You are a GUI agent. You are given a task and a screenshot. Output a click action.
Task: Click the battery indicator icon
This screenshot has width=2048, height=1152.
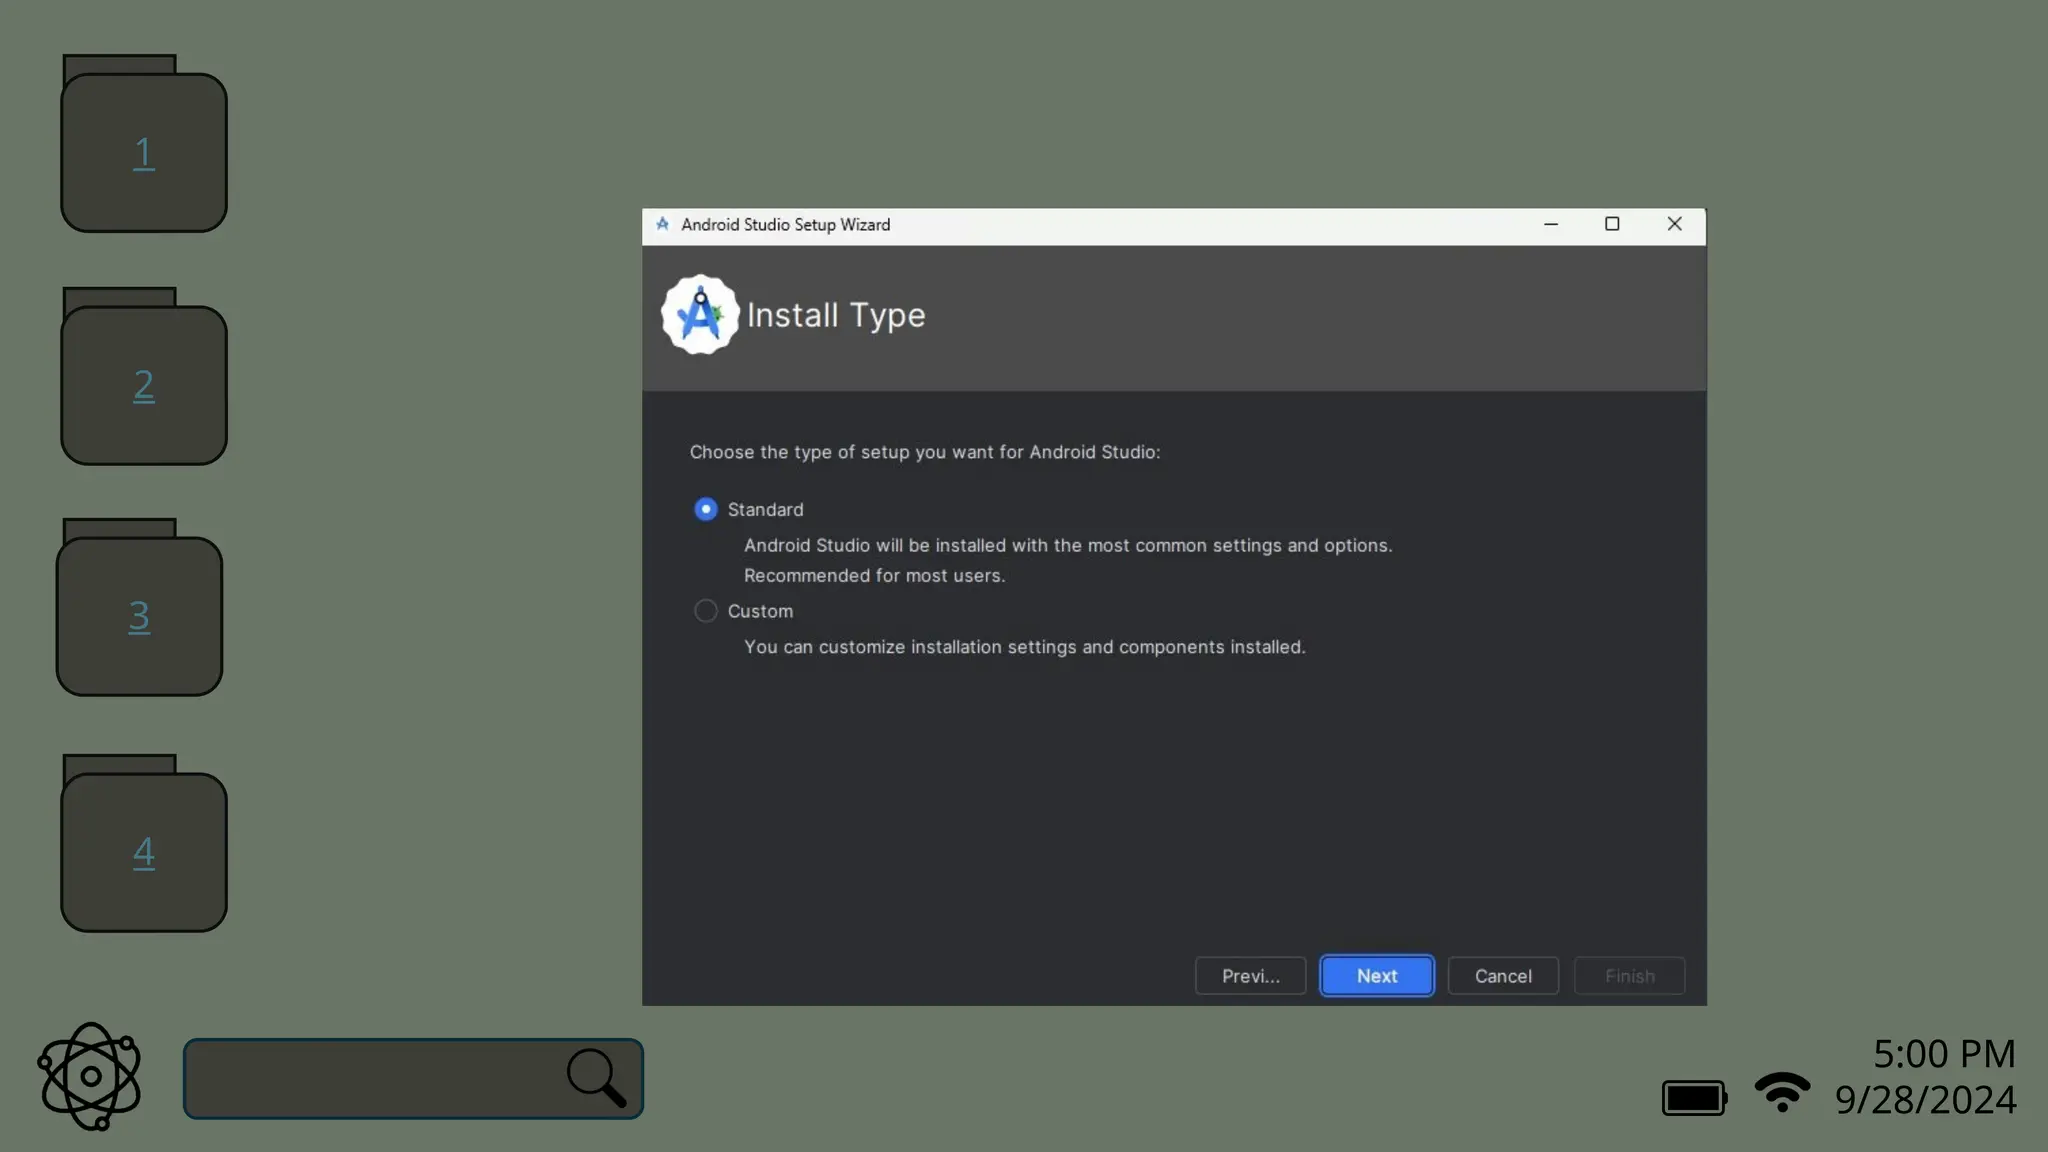click(x=1694, y=1097)
